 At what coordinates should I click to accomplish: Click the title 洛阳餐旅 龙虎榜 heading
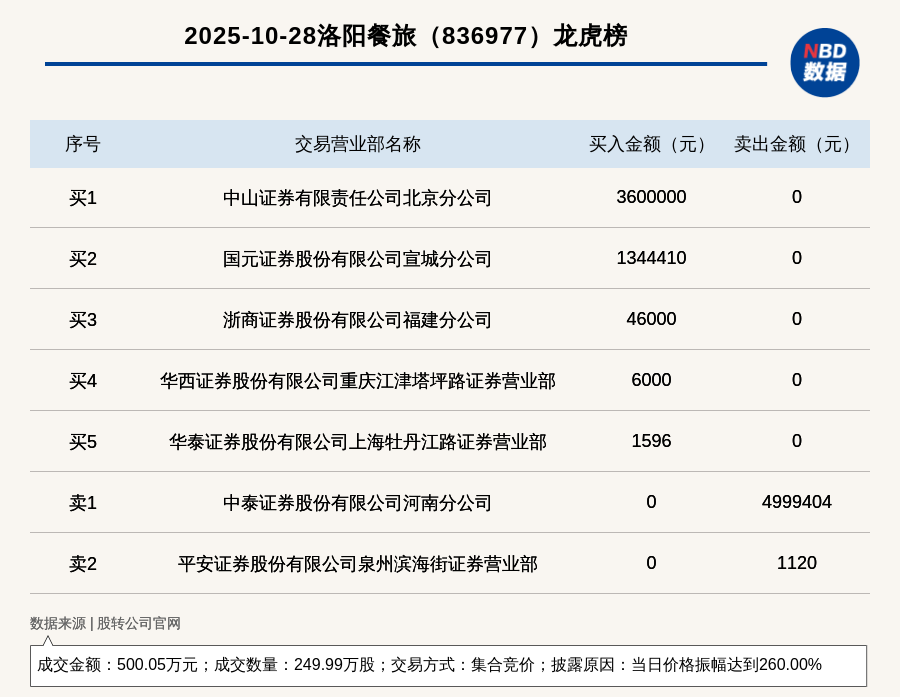point(405,36)
